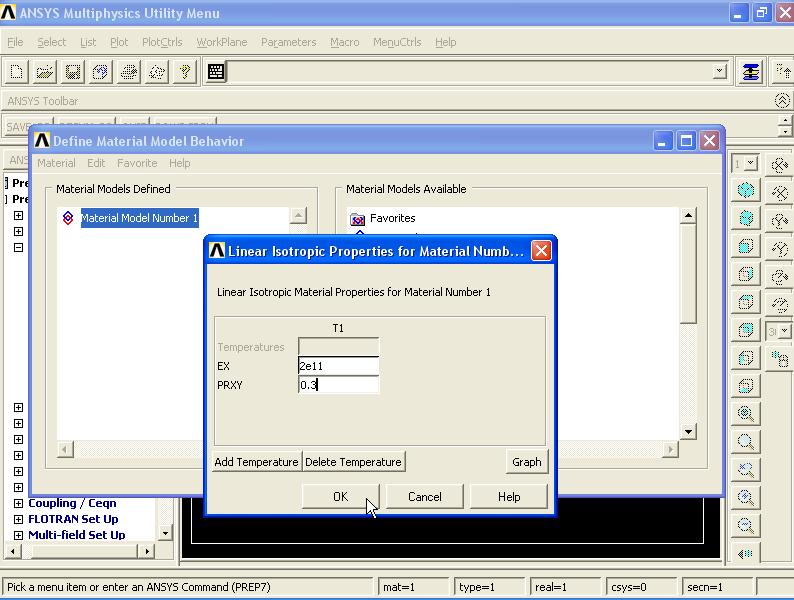The width and height of the screenshot is (794, 600).
Task: Click the Zoom In magnifier icon
Action: point(746,497)
